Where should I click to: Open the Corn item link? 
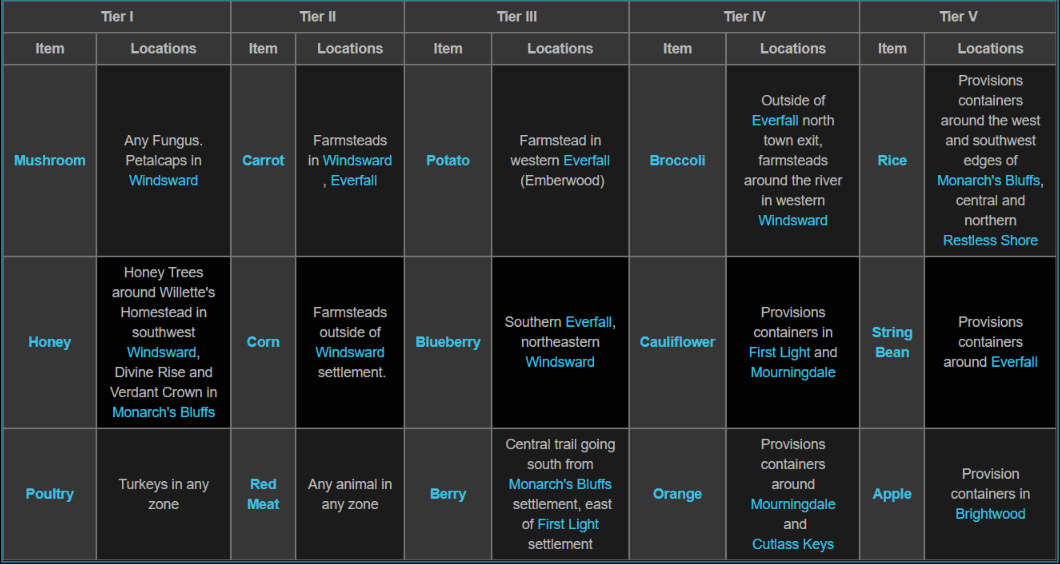tap(263, 342)
